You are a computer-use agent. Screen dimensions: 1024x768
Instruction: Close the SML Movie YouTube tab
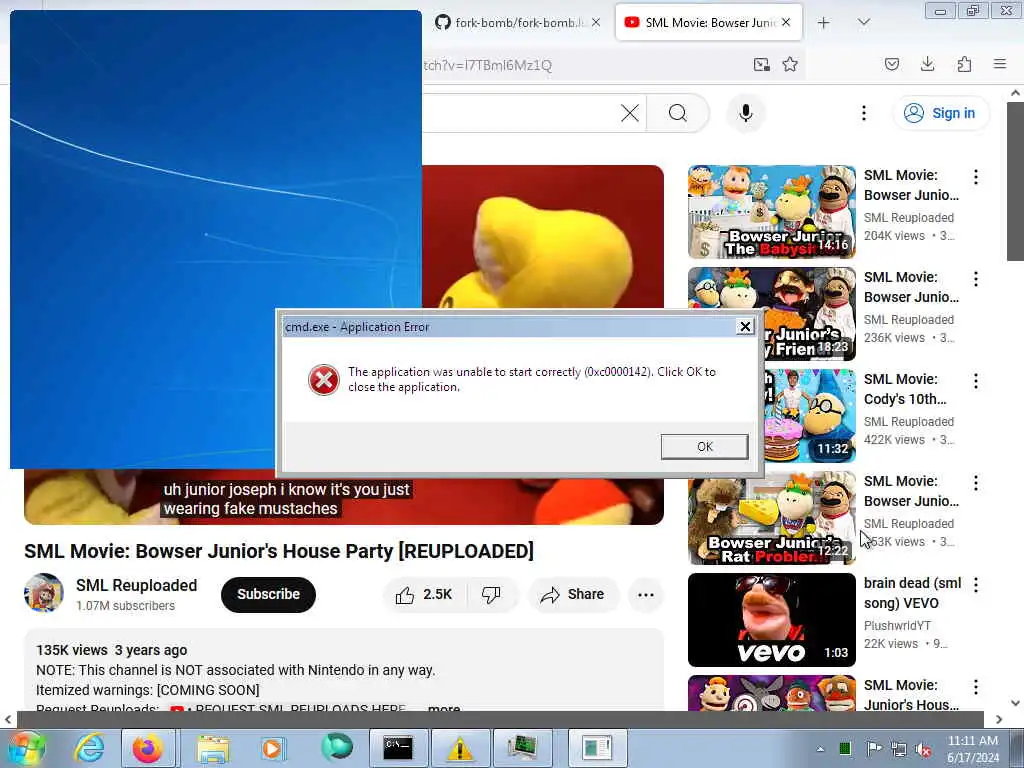[786, 23]
